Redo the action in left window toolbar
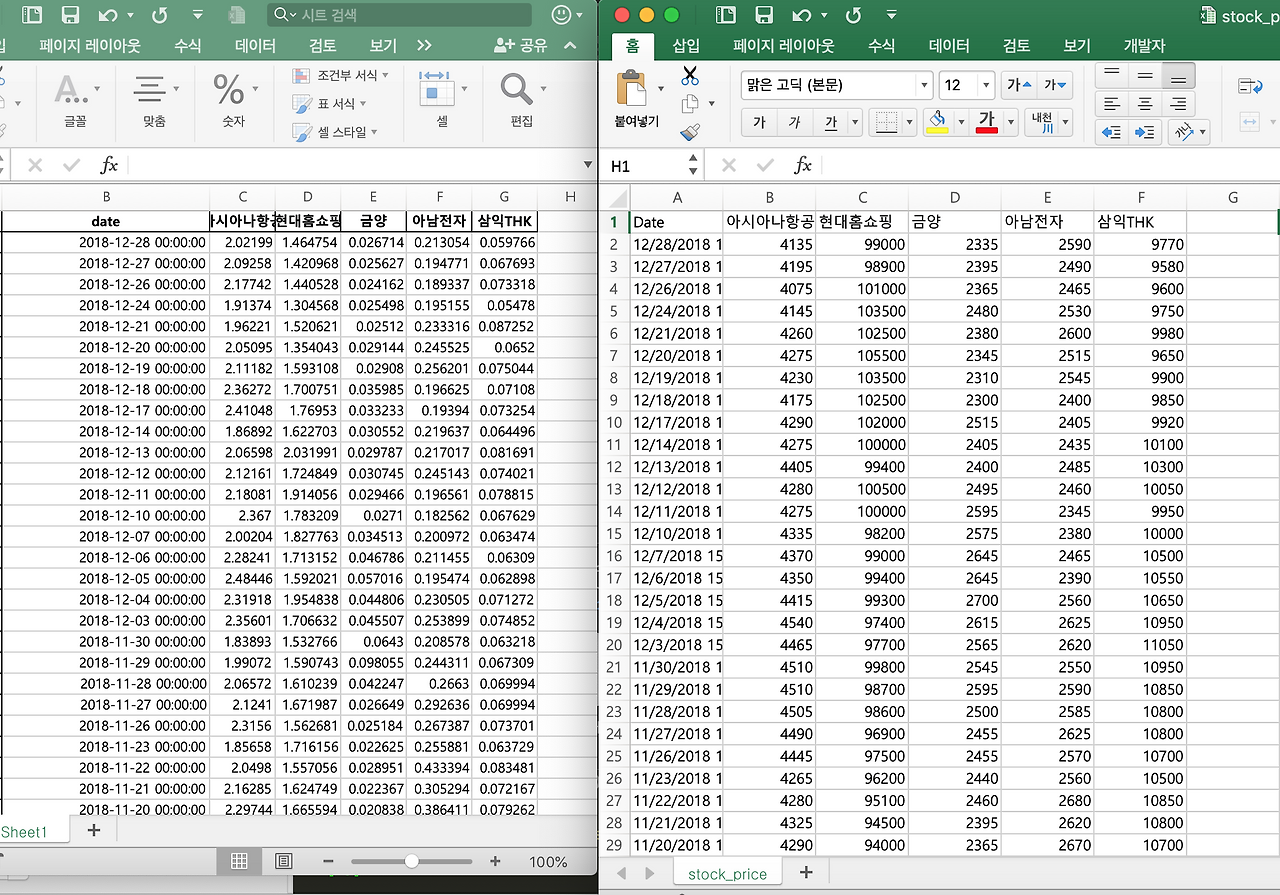1280x895 pixels. (x=158, y=15)
